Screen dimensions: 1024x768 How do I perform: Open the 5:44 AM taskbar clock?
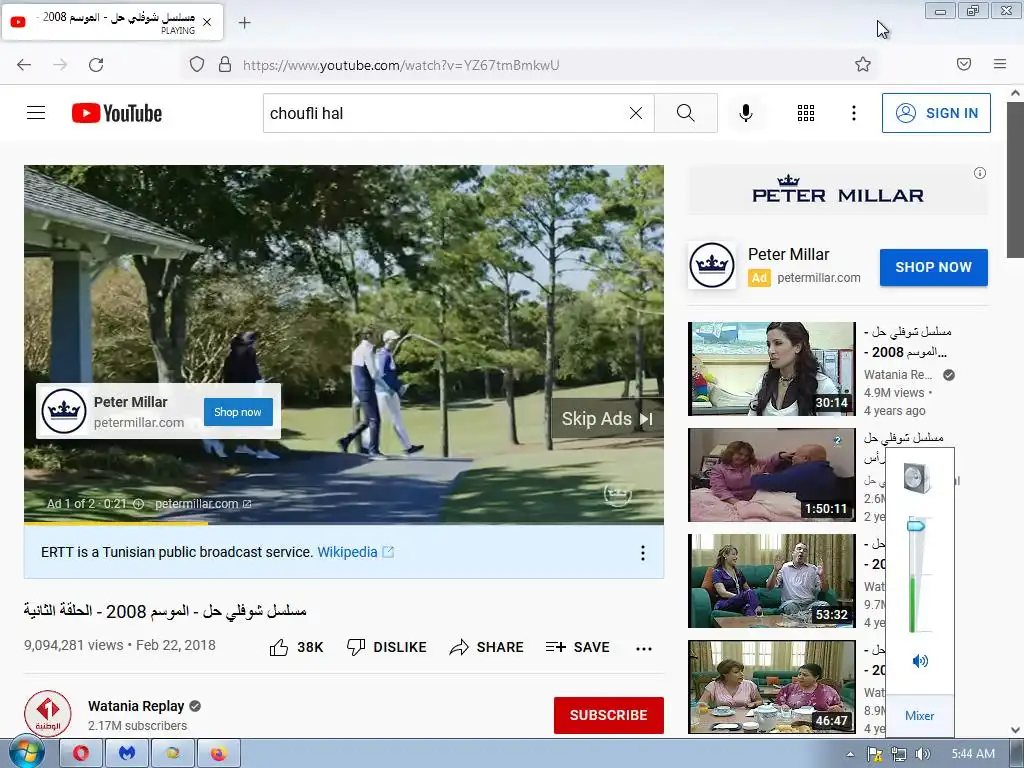tap(973, 754)
